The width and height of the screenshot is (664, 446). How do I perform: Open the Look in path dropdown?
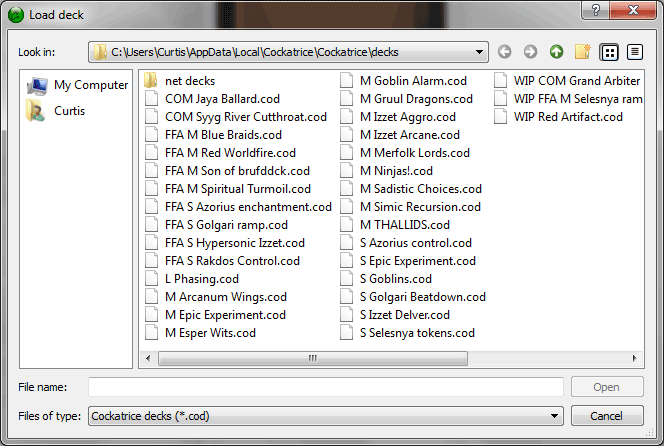479,52
